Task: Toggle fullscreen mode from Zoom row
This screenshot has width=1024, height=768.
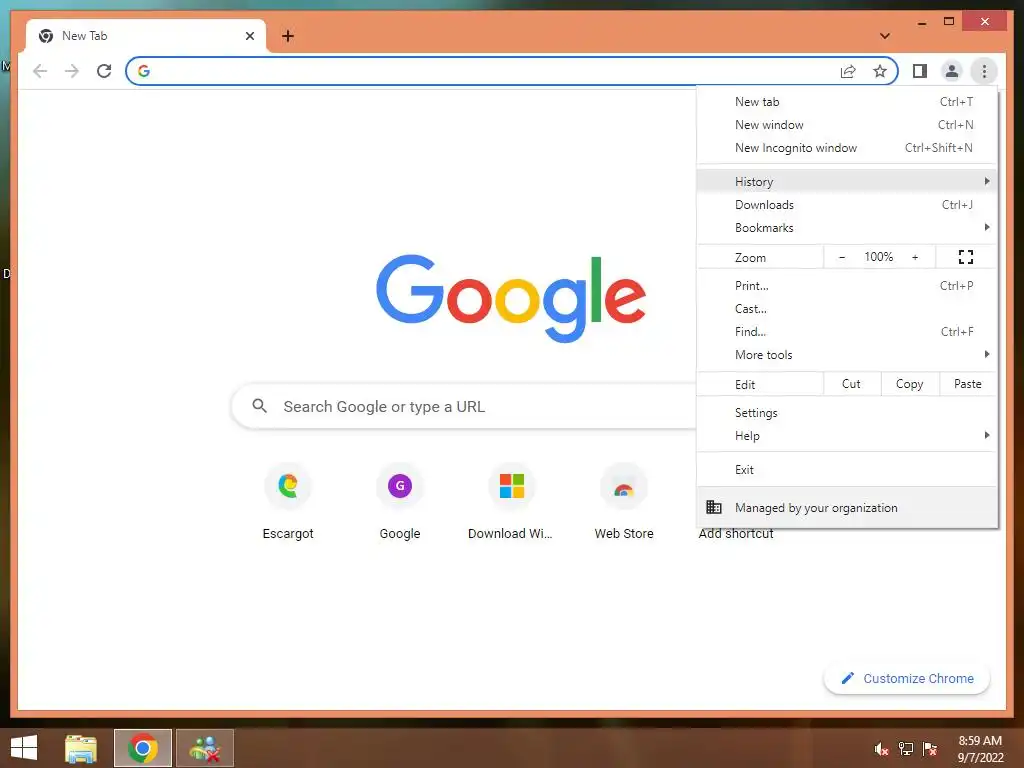Action: [966, 257]
